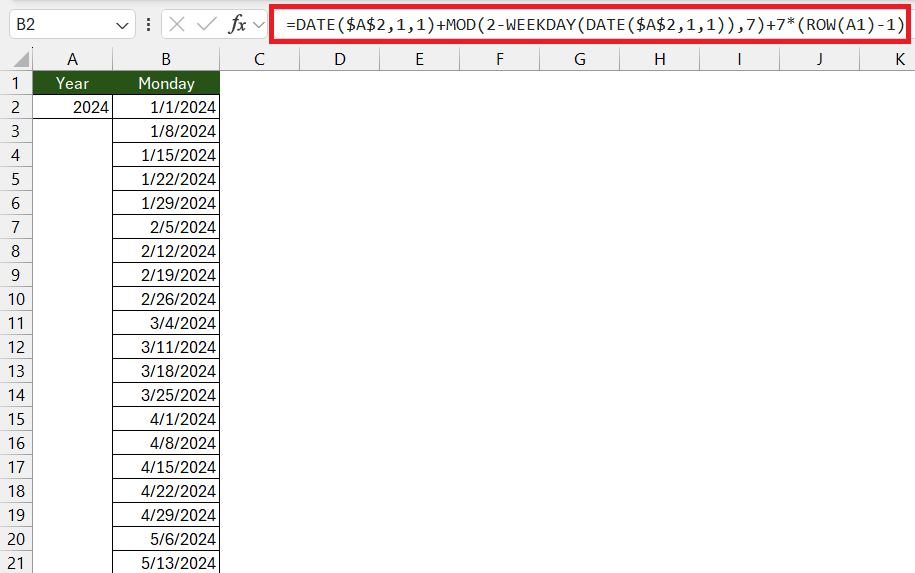Click cell with date 1/22/2024
The width and height of the screenshot is (915, 573).
coord(166,179)
